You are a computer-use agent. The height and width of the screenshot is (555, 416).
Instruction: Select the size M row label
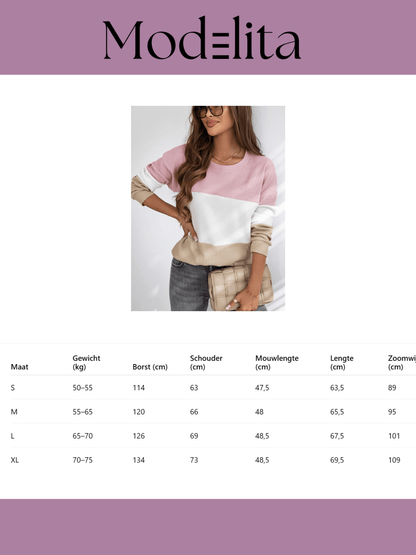[x=14, y=412]
